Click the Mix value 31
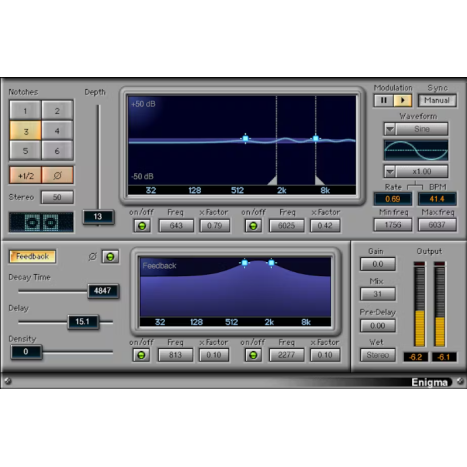The image size is (467, 467). (378, 294)
